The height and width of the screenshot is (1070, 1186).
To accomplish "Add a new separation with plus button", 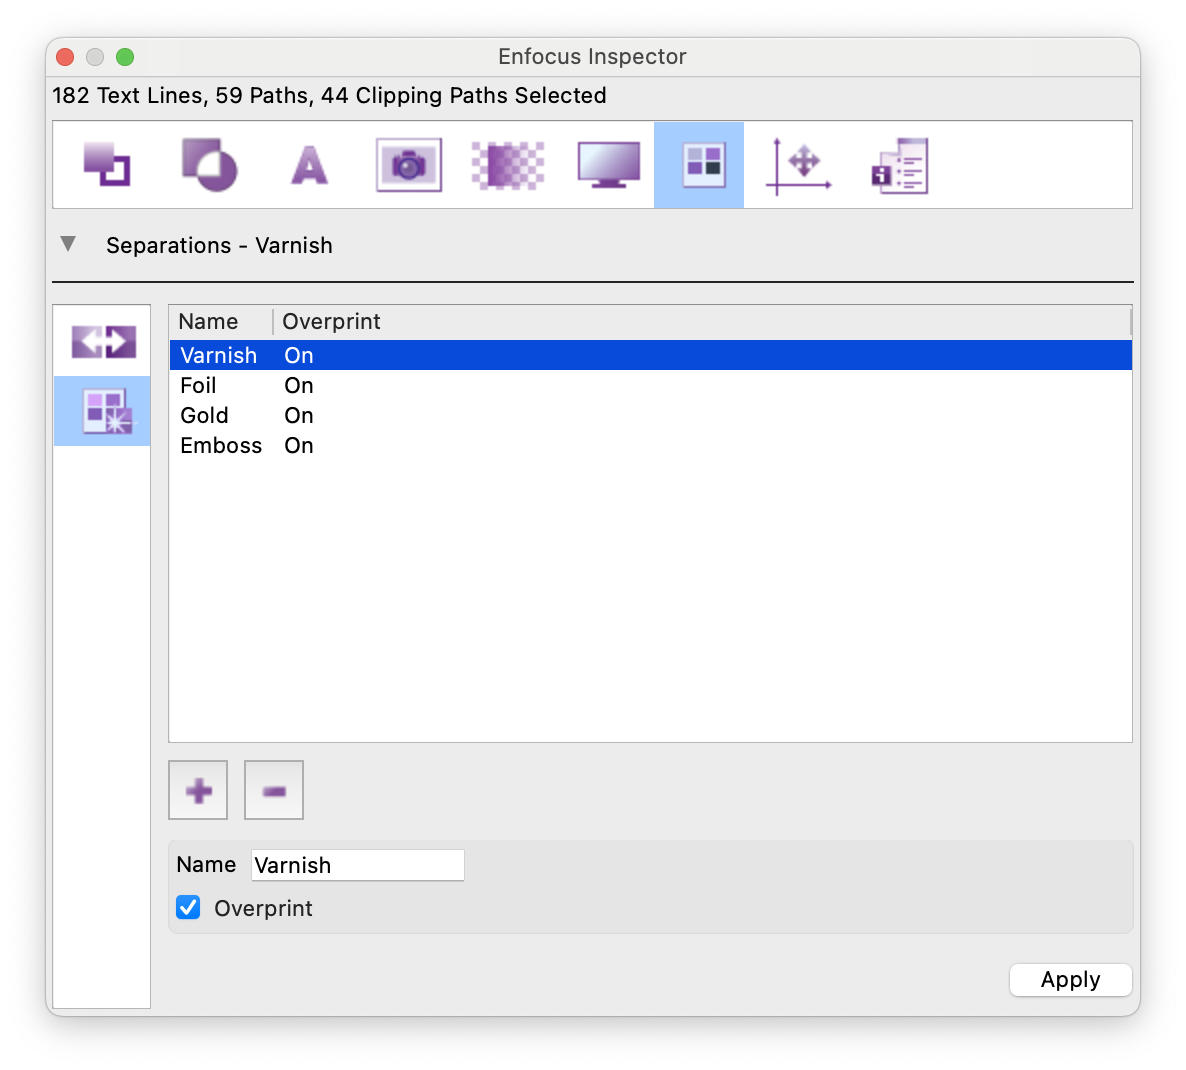I will (198, 790).
